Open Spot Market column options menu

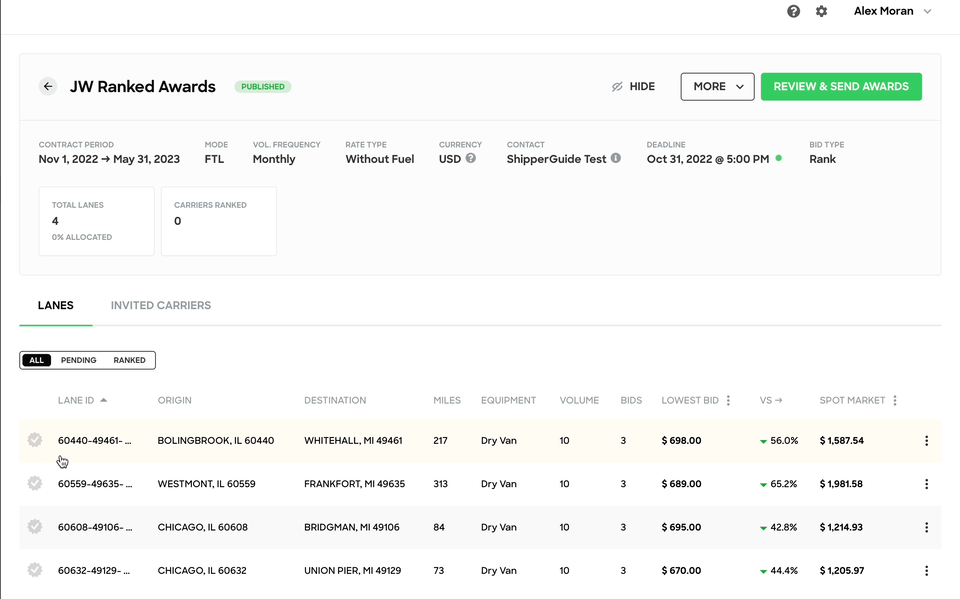pos(894,400)
